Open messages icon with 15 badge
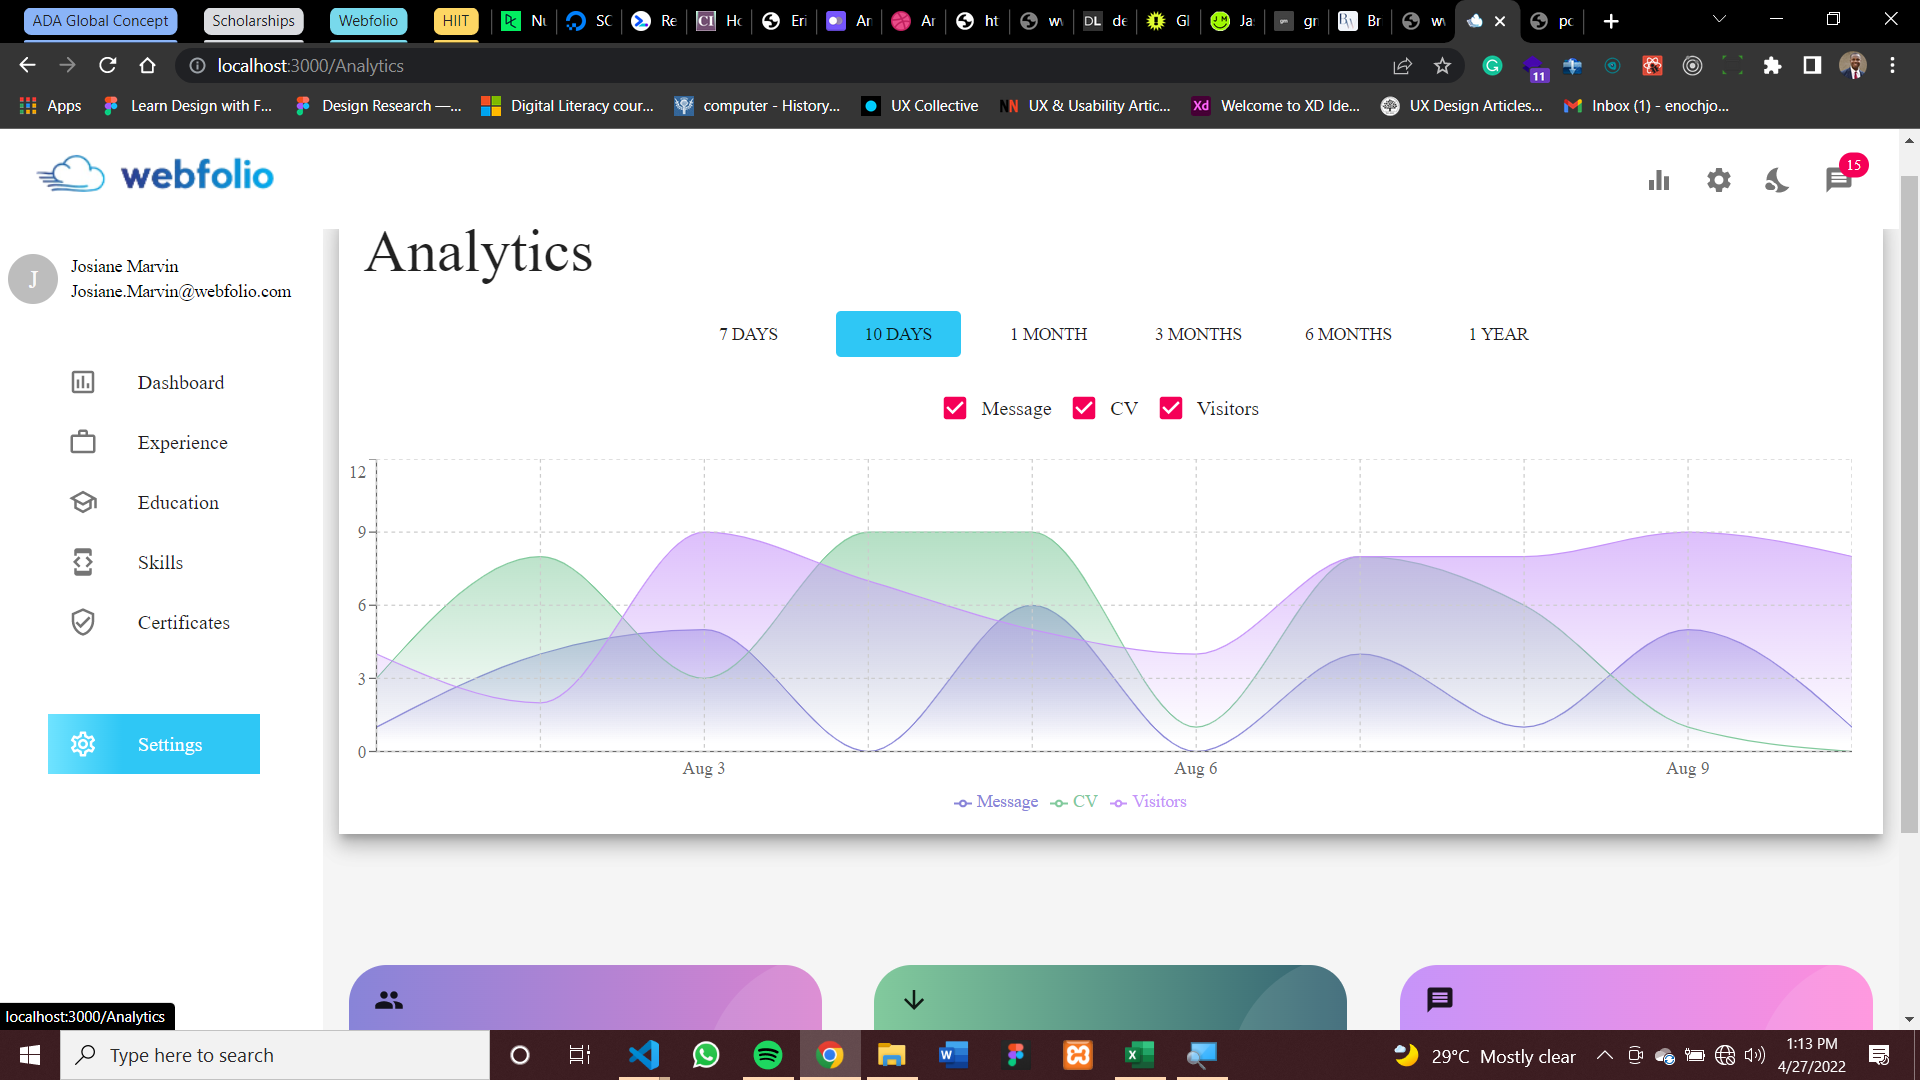Image resolution: width=1920 pixels, height=1080 pixels. pos(1838,180)
